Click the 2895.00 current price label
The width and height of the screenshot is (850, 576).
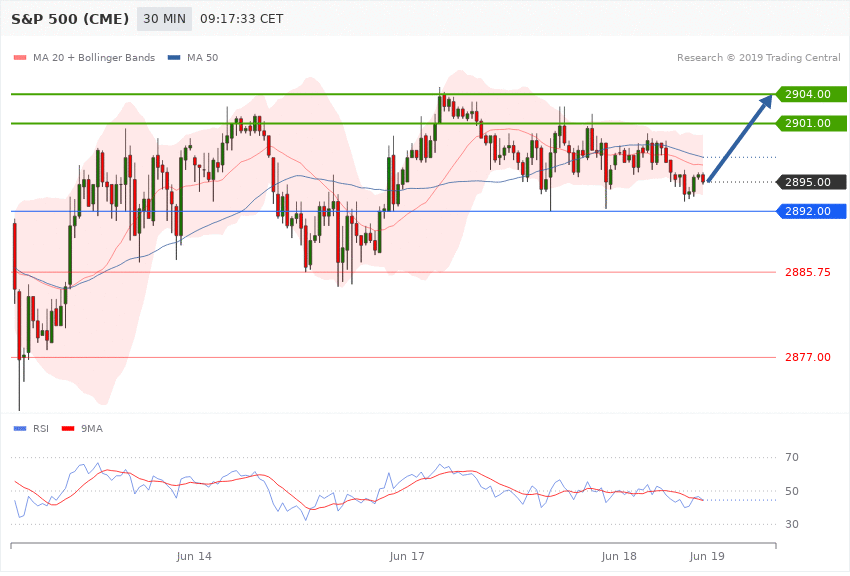tap(811, 182)
